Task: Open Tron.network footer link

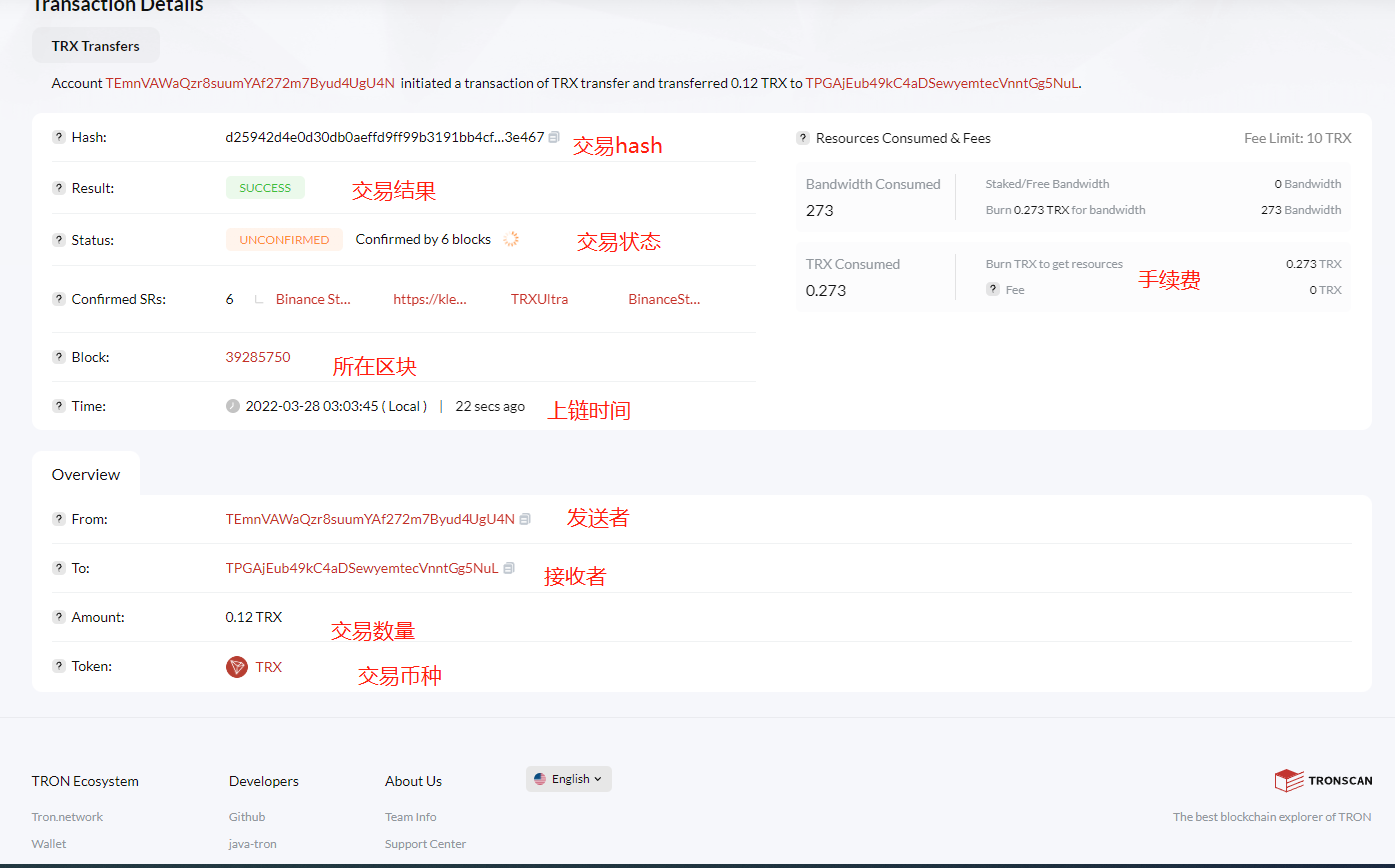Action: coord(67,817)
